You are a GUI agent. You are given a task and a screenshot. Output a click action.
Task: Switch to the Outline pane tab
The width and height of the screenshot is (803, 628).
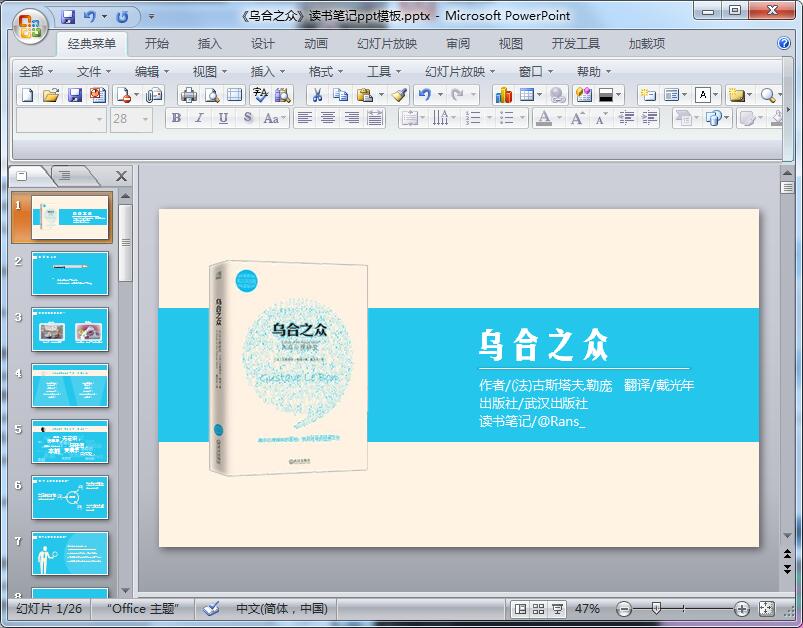(x=65, y=176)
